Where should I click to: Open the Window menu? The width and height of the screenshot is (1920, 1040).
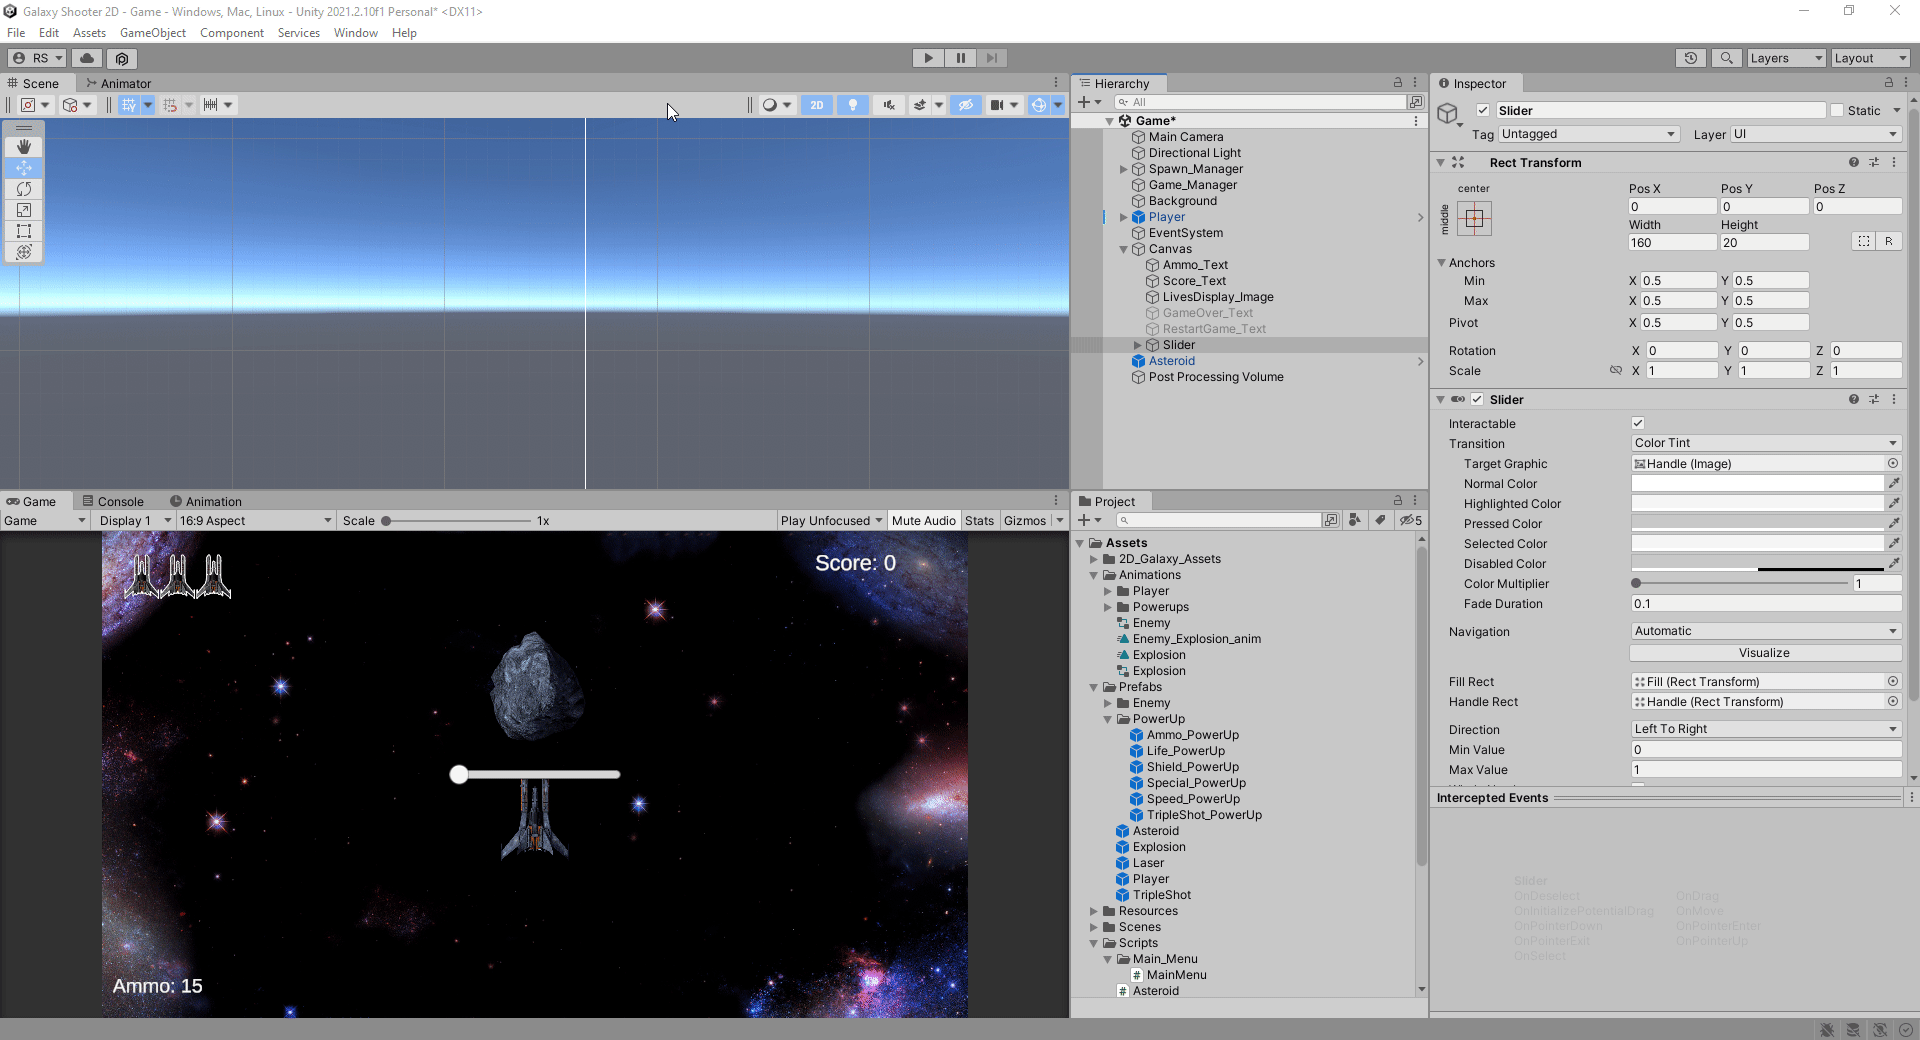tap(356, 33)
